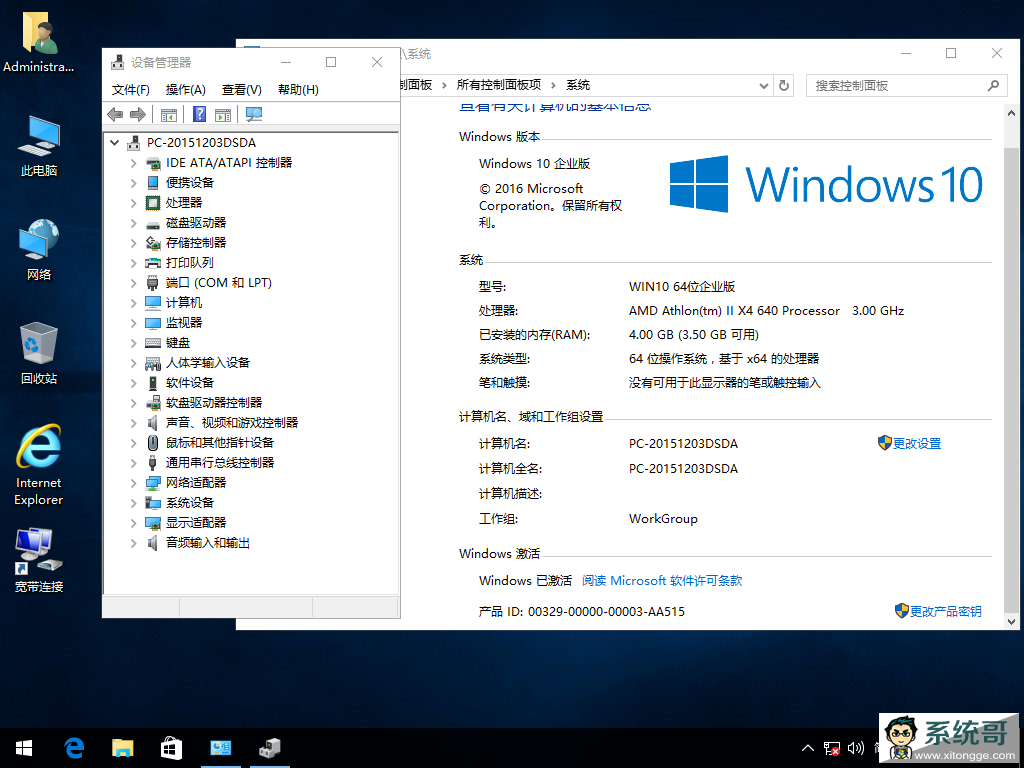The height and width of the screenshot is (768, 1024).
Task: Switch to Control Panel taskbar button
Action: [x=221, y=748]
